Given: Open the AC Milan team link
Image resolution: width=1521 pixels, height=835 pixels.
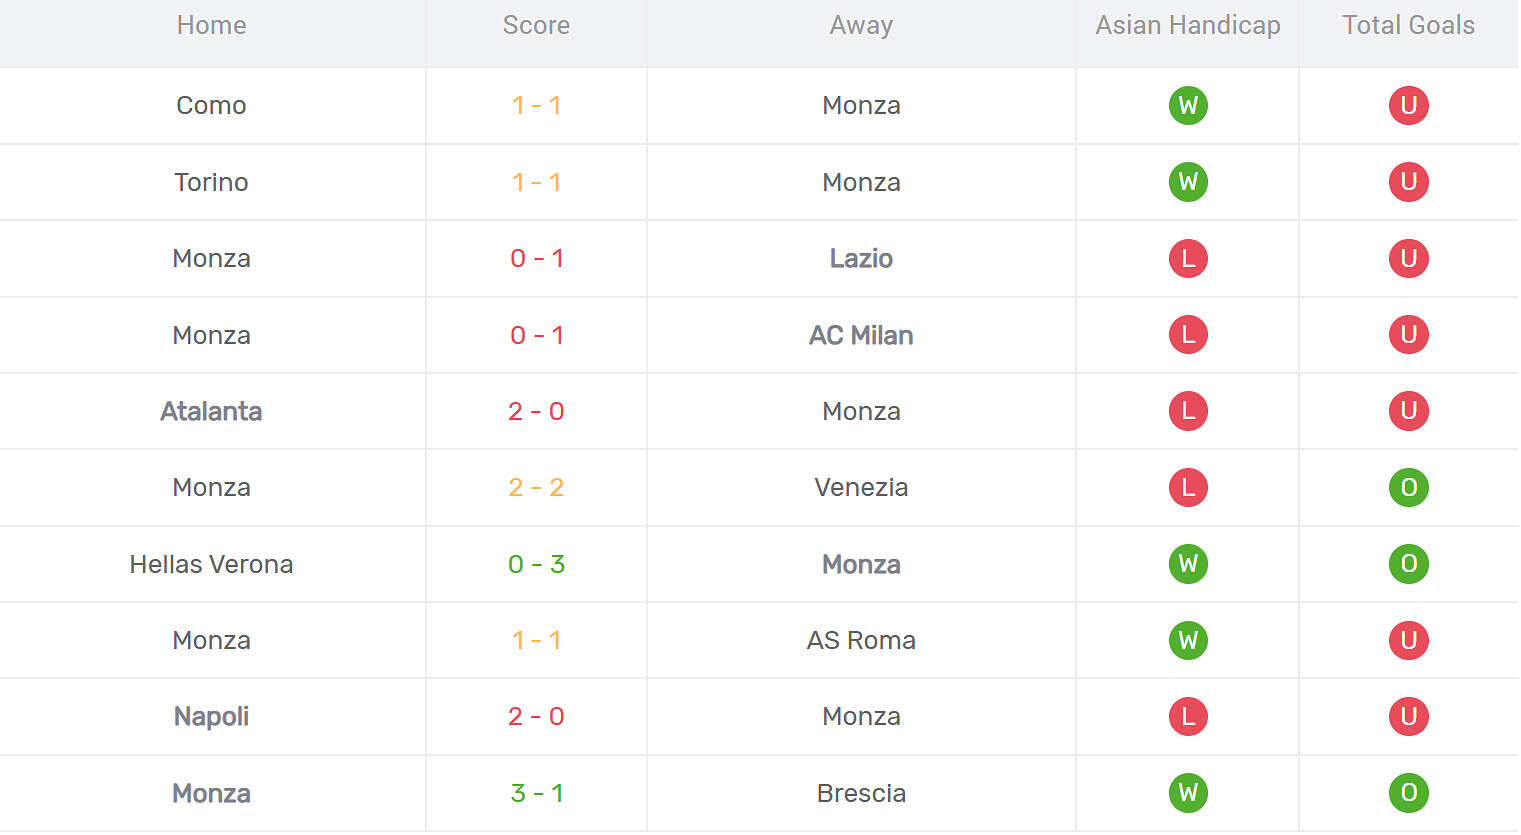Looking at the screenshot, I should click(x=861, y=335).
